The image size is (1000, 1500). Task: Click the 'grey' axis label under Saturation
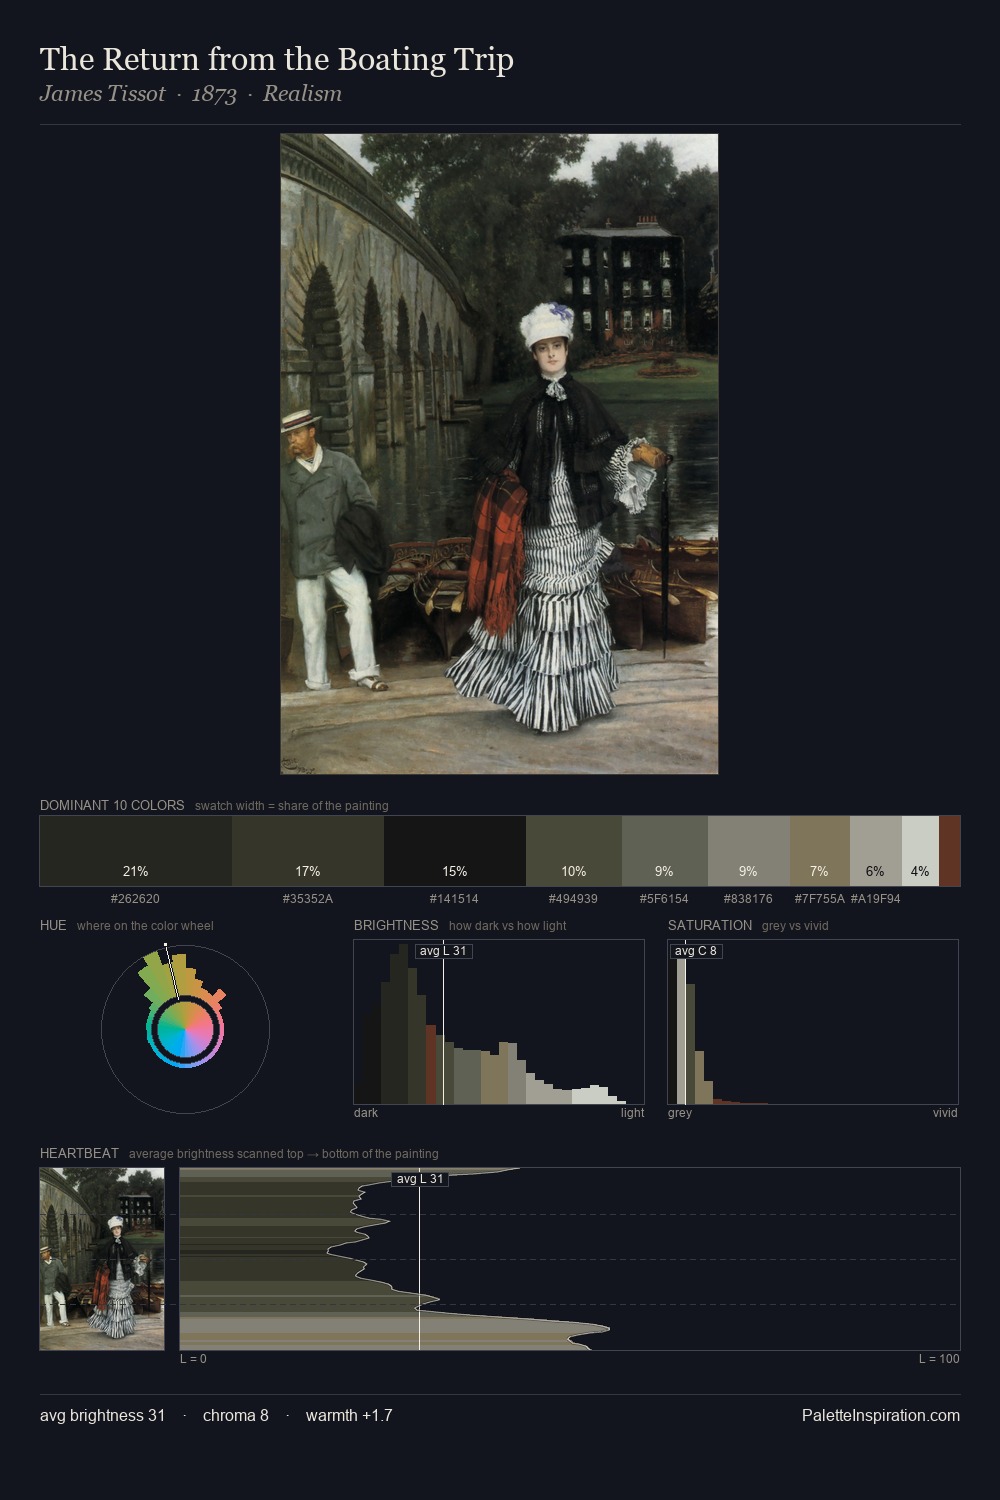tap(680, 1113)
